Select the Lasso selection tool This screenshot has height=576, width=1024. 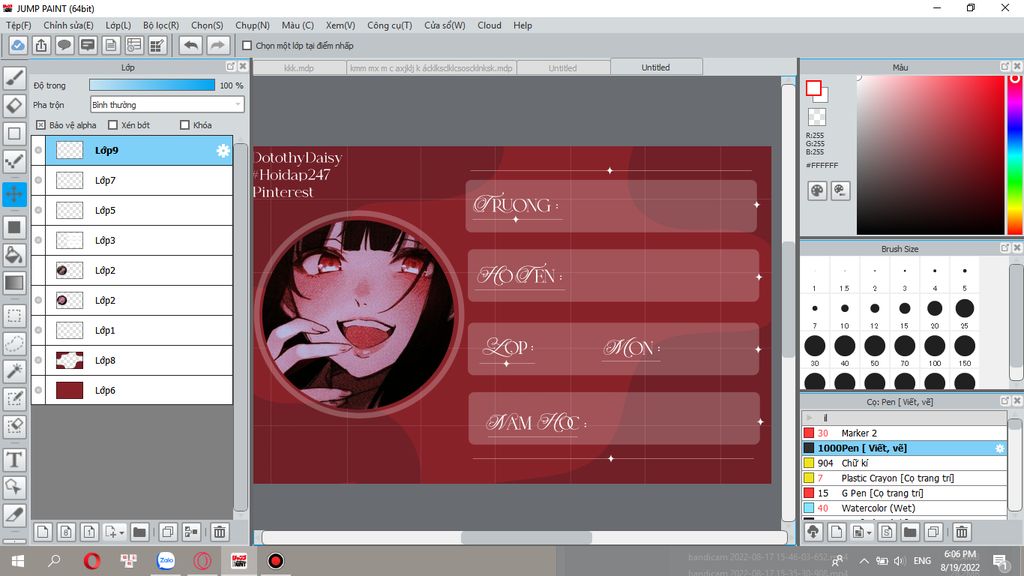pos(14,344)
